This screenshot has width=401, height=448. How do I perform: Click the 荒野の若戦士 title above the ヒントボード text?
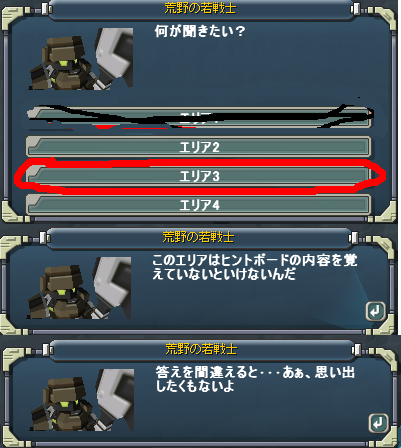pyautogui.click(x=198, y=237)
